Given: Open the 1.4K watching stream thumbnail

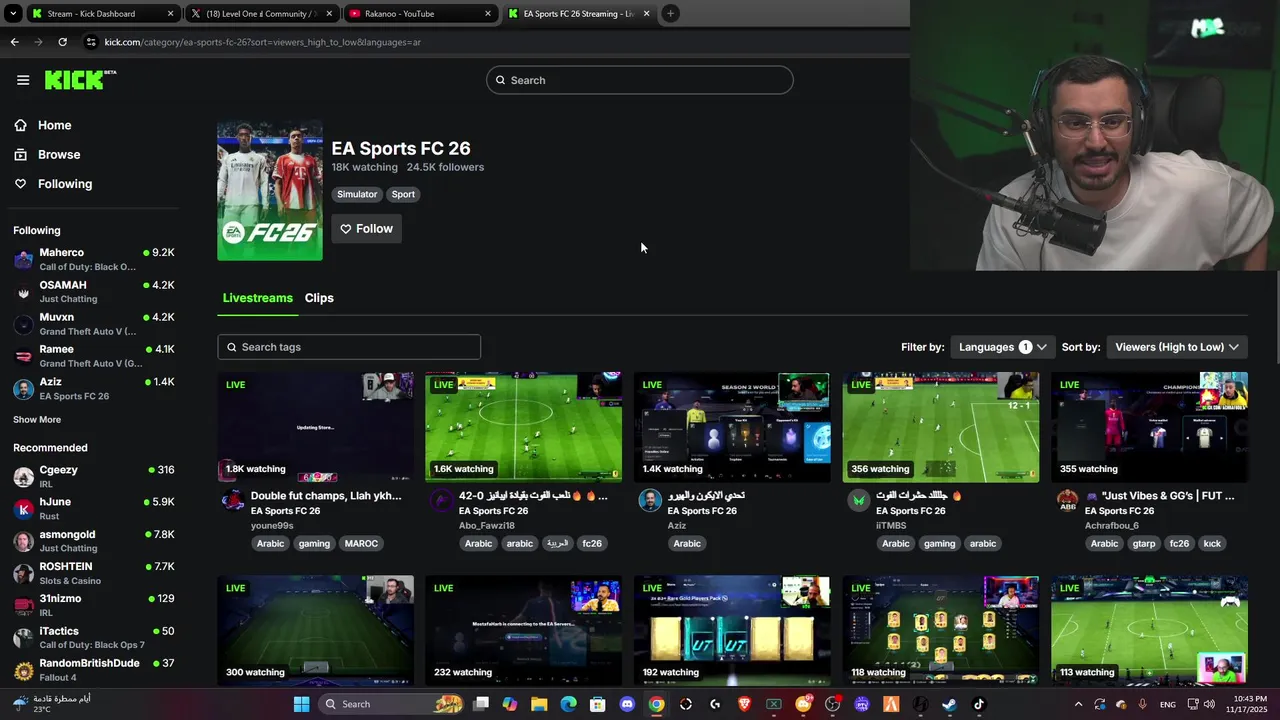Looking at the screenshot, I should [x=732, y=427].
